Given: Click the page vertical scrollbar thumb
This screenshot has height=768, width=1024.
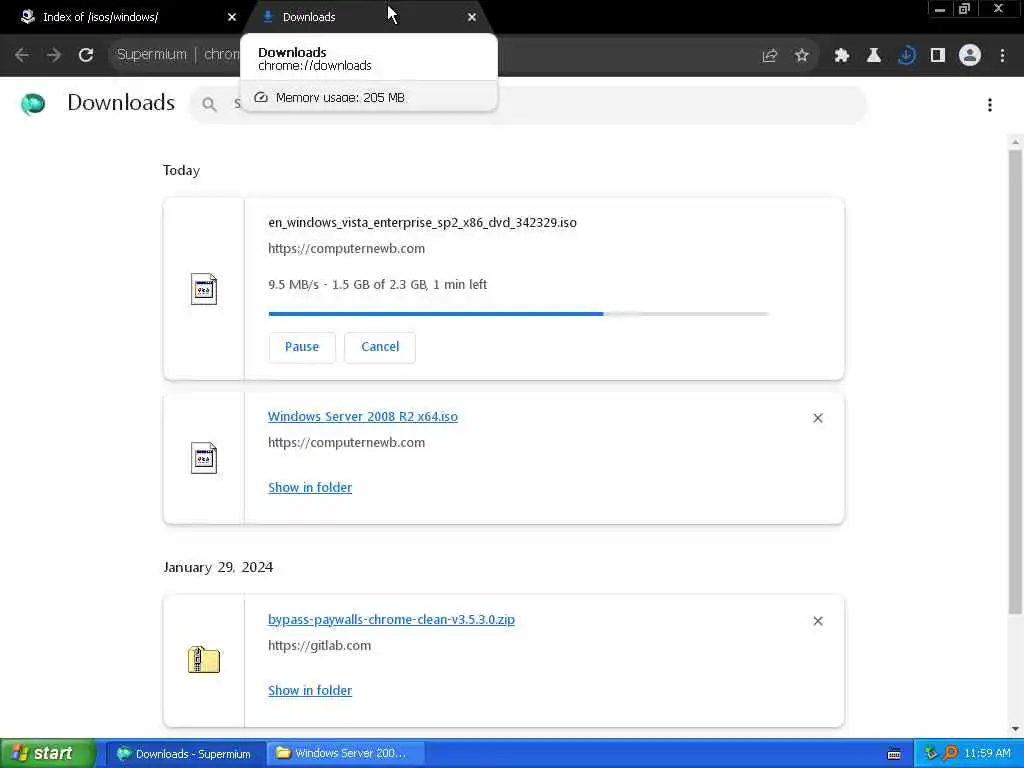Looking at the screenshot, I should coord(1015,382).
